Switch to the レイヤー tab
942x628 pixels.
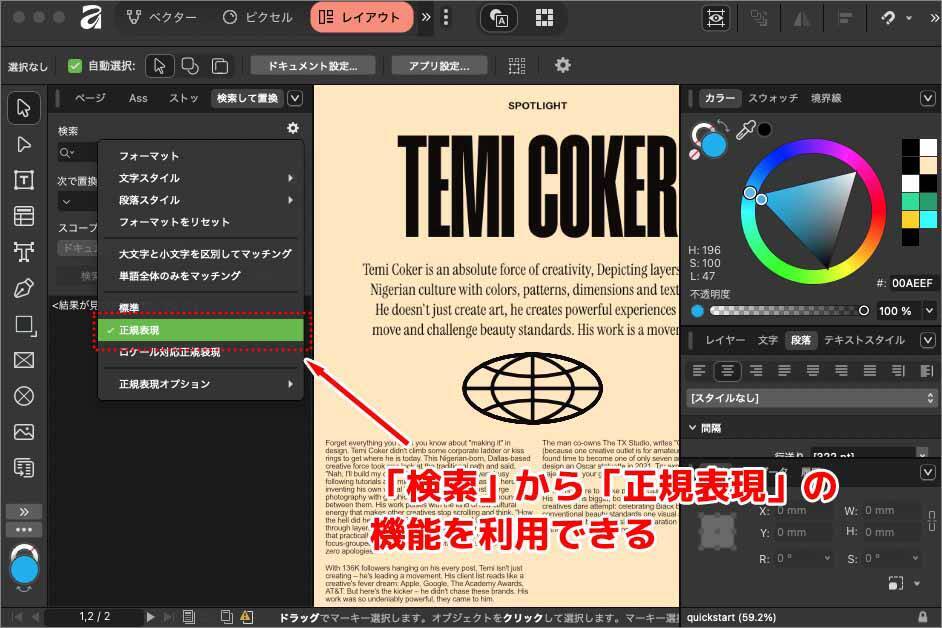pos(726,340)
